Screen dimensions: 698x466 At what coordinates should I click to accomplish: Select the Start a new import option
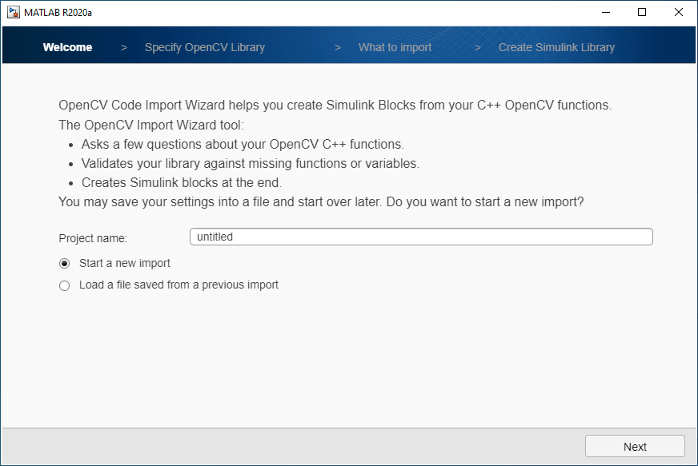point(65,263)
